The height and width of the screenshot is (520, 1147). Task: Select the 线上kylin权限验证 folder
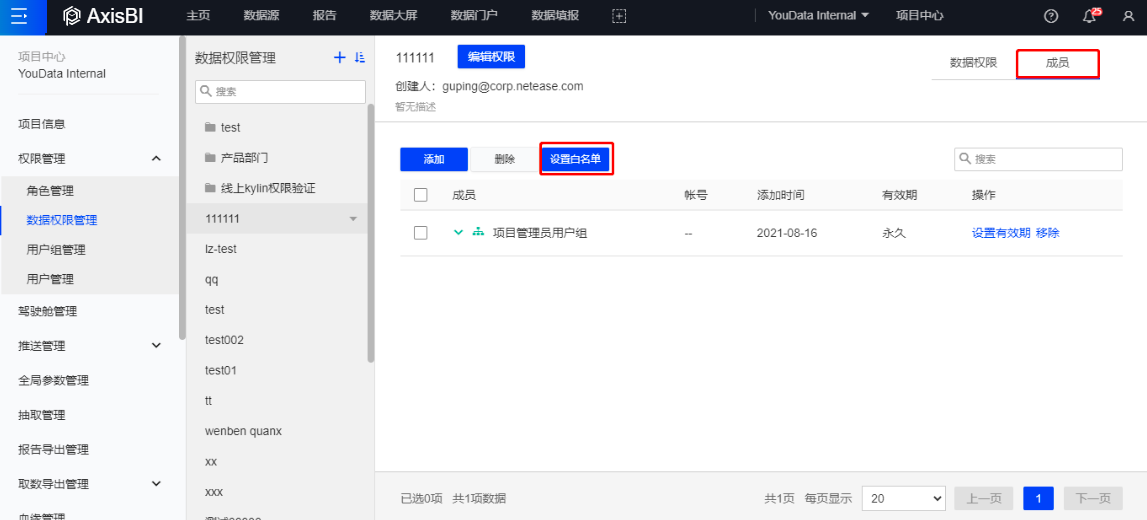(268, 188)
